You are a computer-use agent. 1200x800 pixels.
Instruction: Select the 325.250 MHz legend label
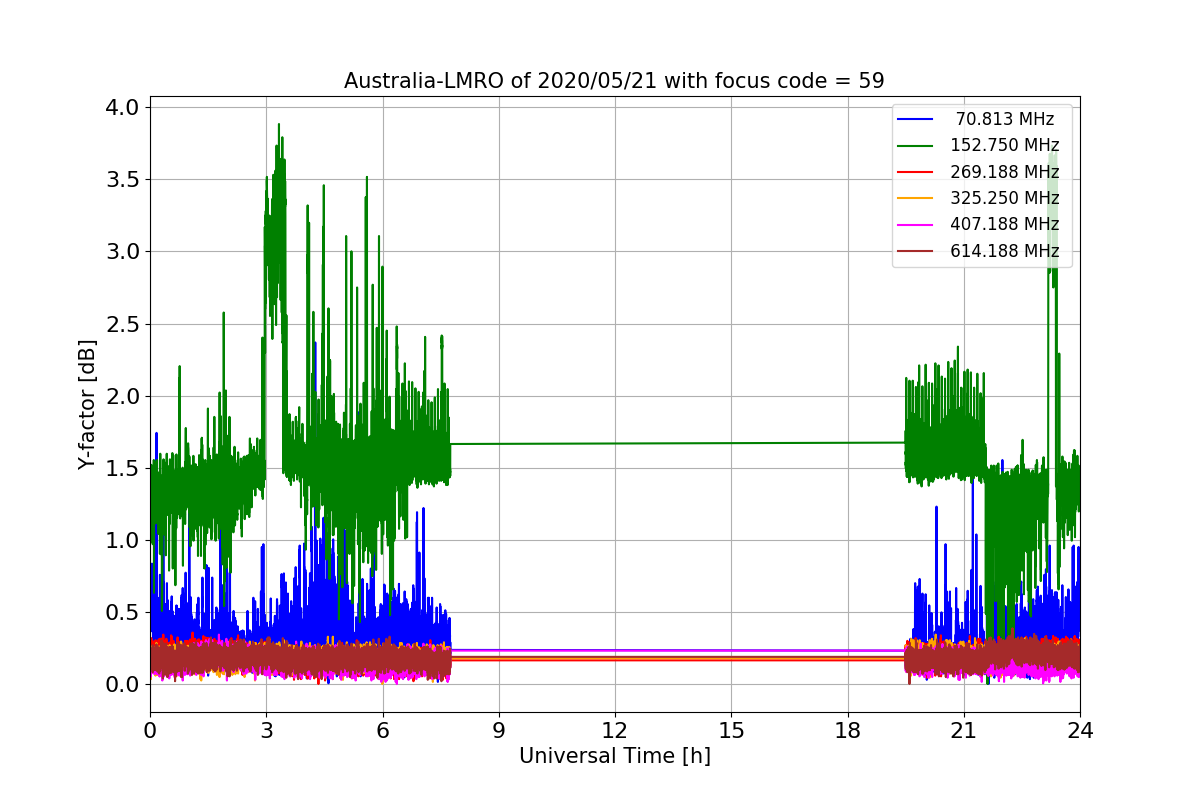coord(1005,198)
